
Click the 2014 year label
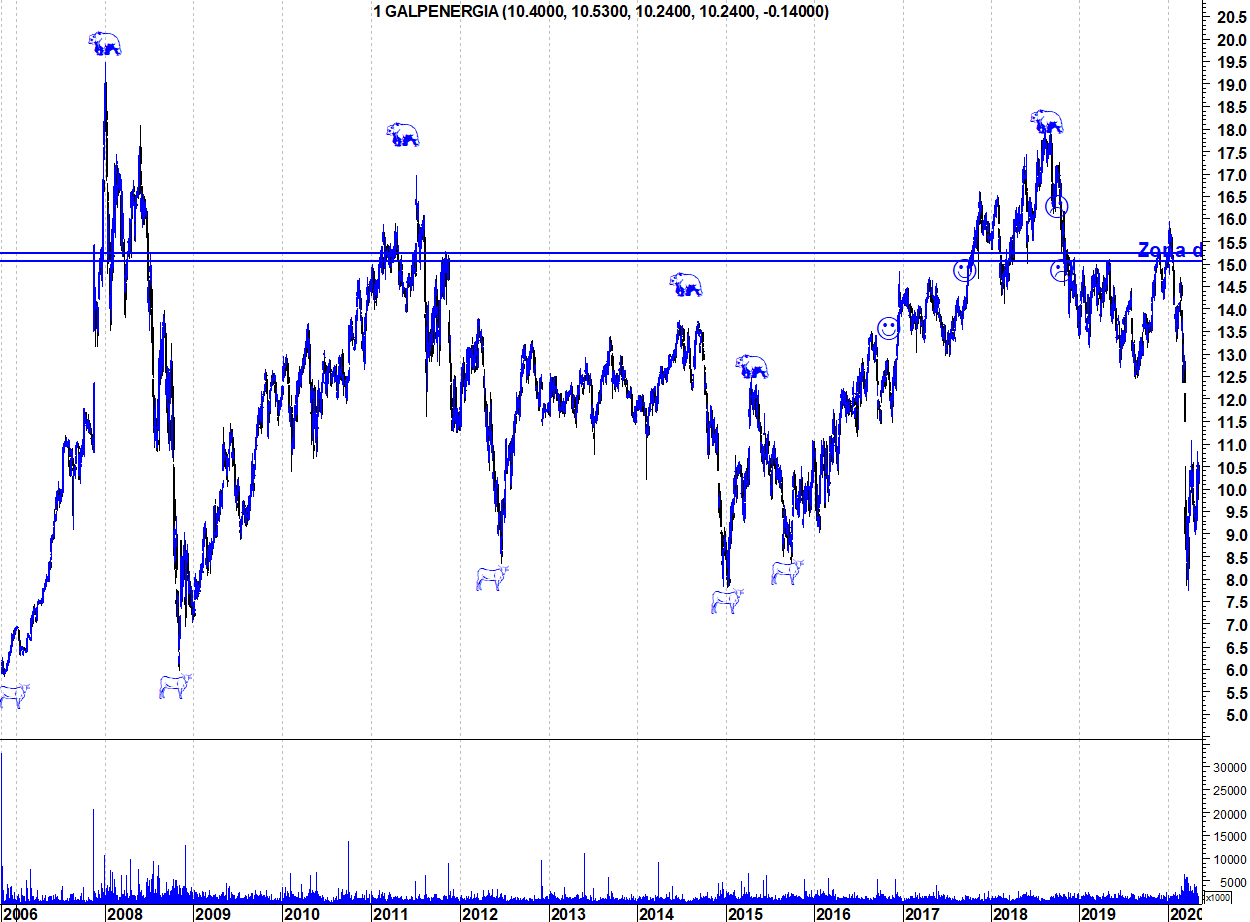pos(655,913)
